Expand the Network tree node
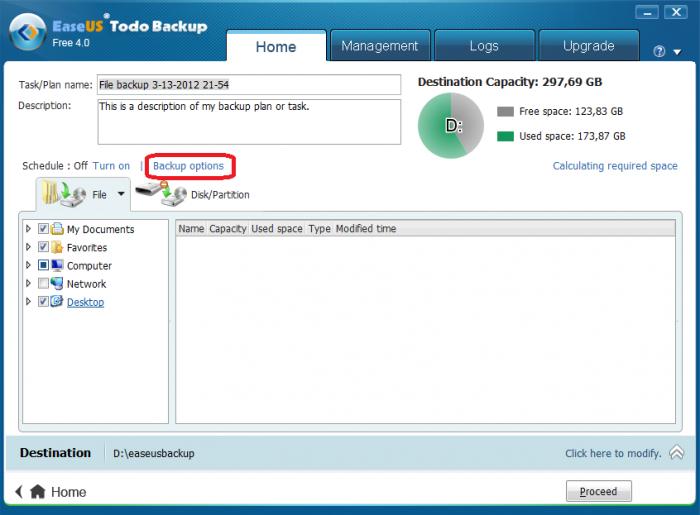This screenshot has width=700, height=515. (29, 283)
